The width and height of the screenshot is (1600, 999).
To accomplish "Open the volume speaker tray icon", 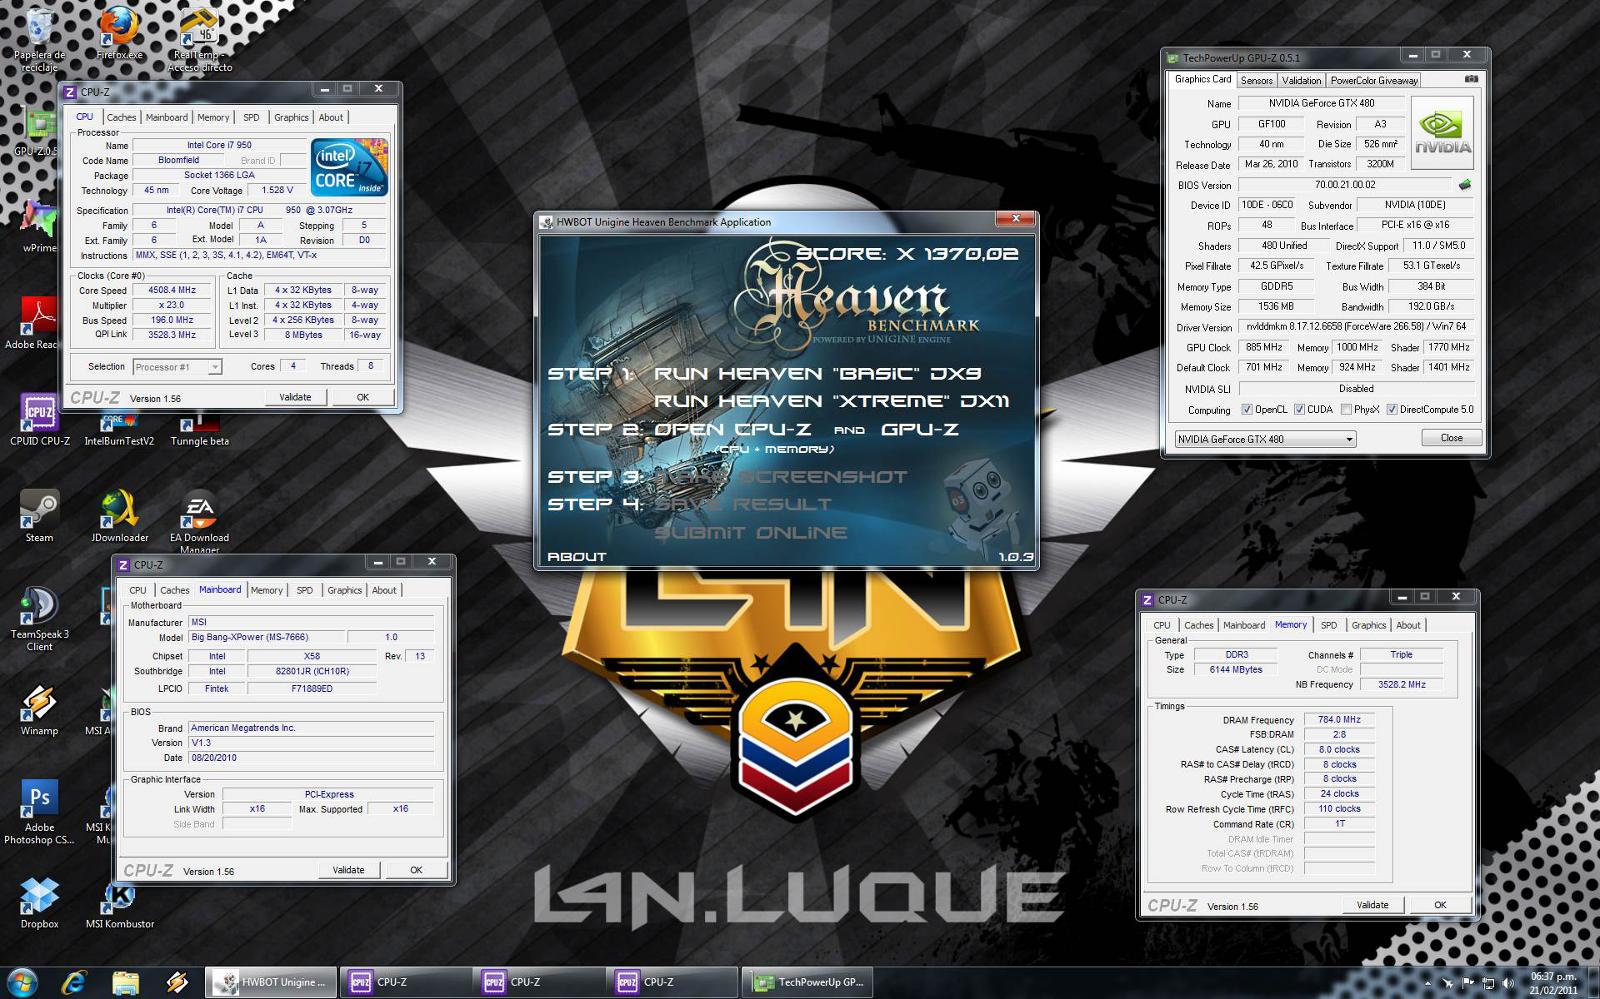I will click(1509, 983).
